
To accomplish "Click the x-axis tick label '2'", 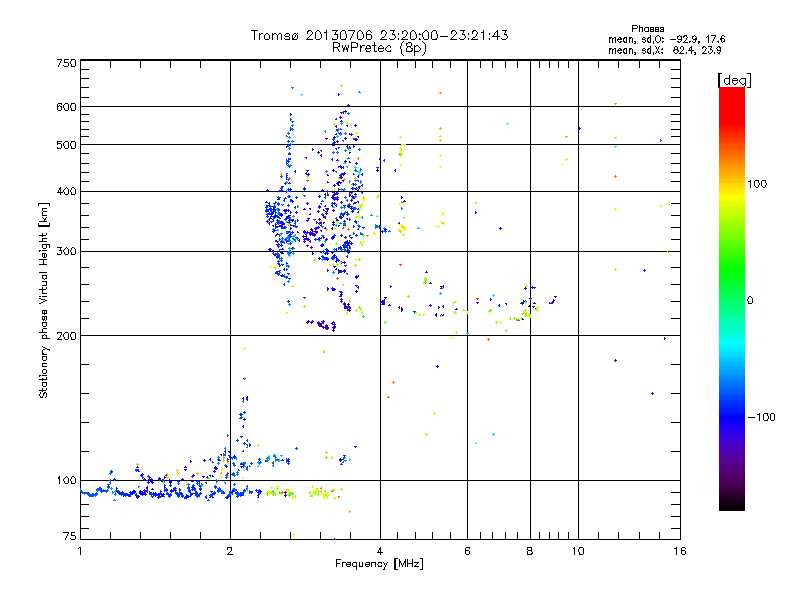I will [x=230, y=551].
